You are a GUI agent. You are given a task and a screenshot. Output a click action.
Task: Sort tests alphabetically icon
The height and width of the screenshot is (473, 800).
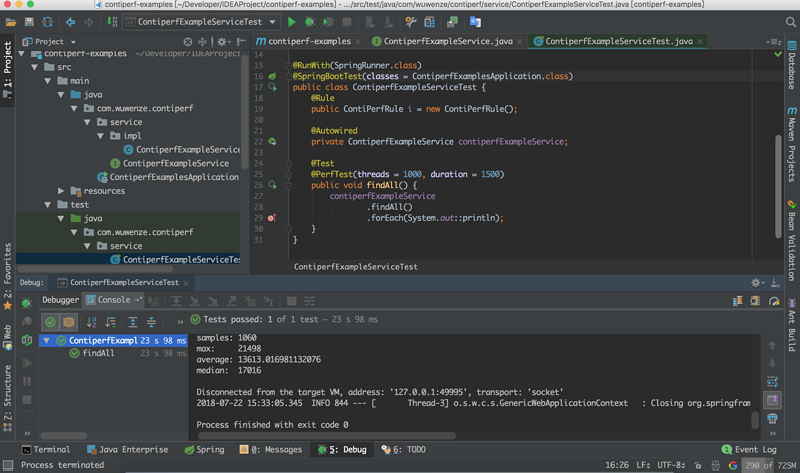(x=91, y=322)
